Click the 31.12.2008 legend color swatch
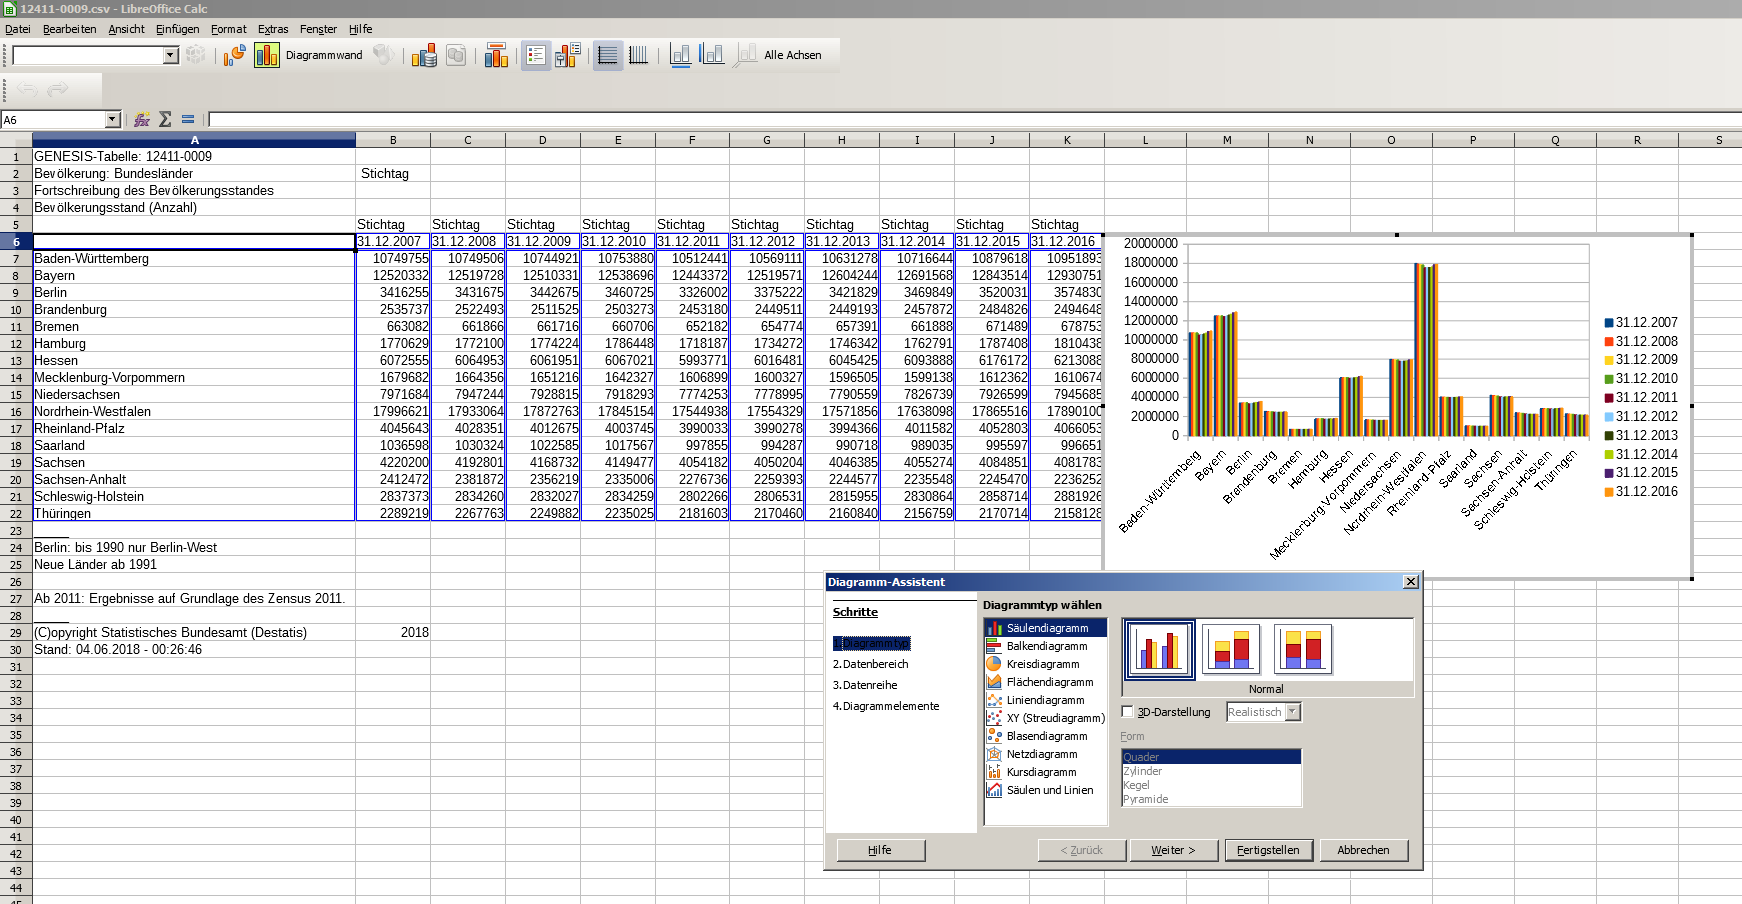 (x=1609, y=342)
